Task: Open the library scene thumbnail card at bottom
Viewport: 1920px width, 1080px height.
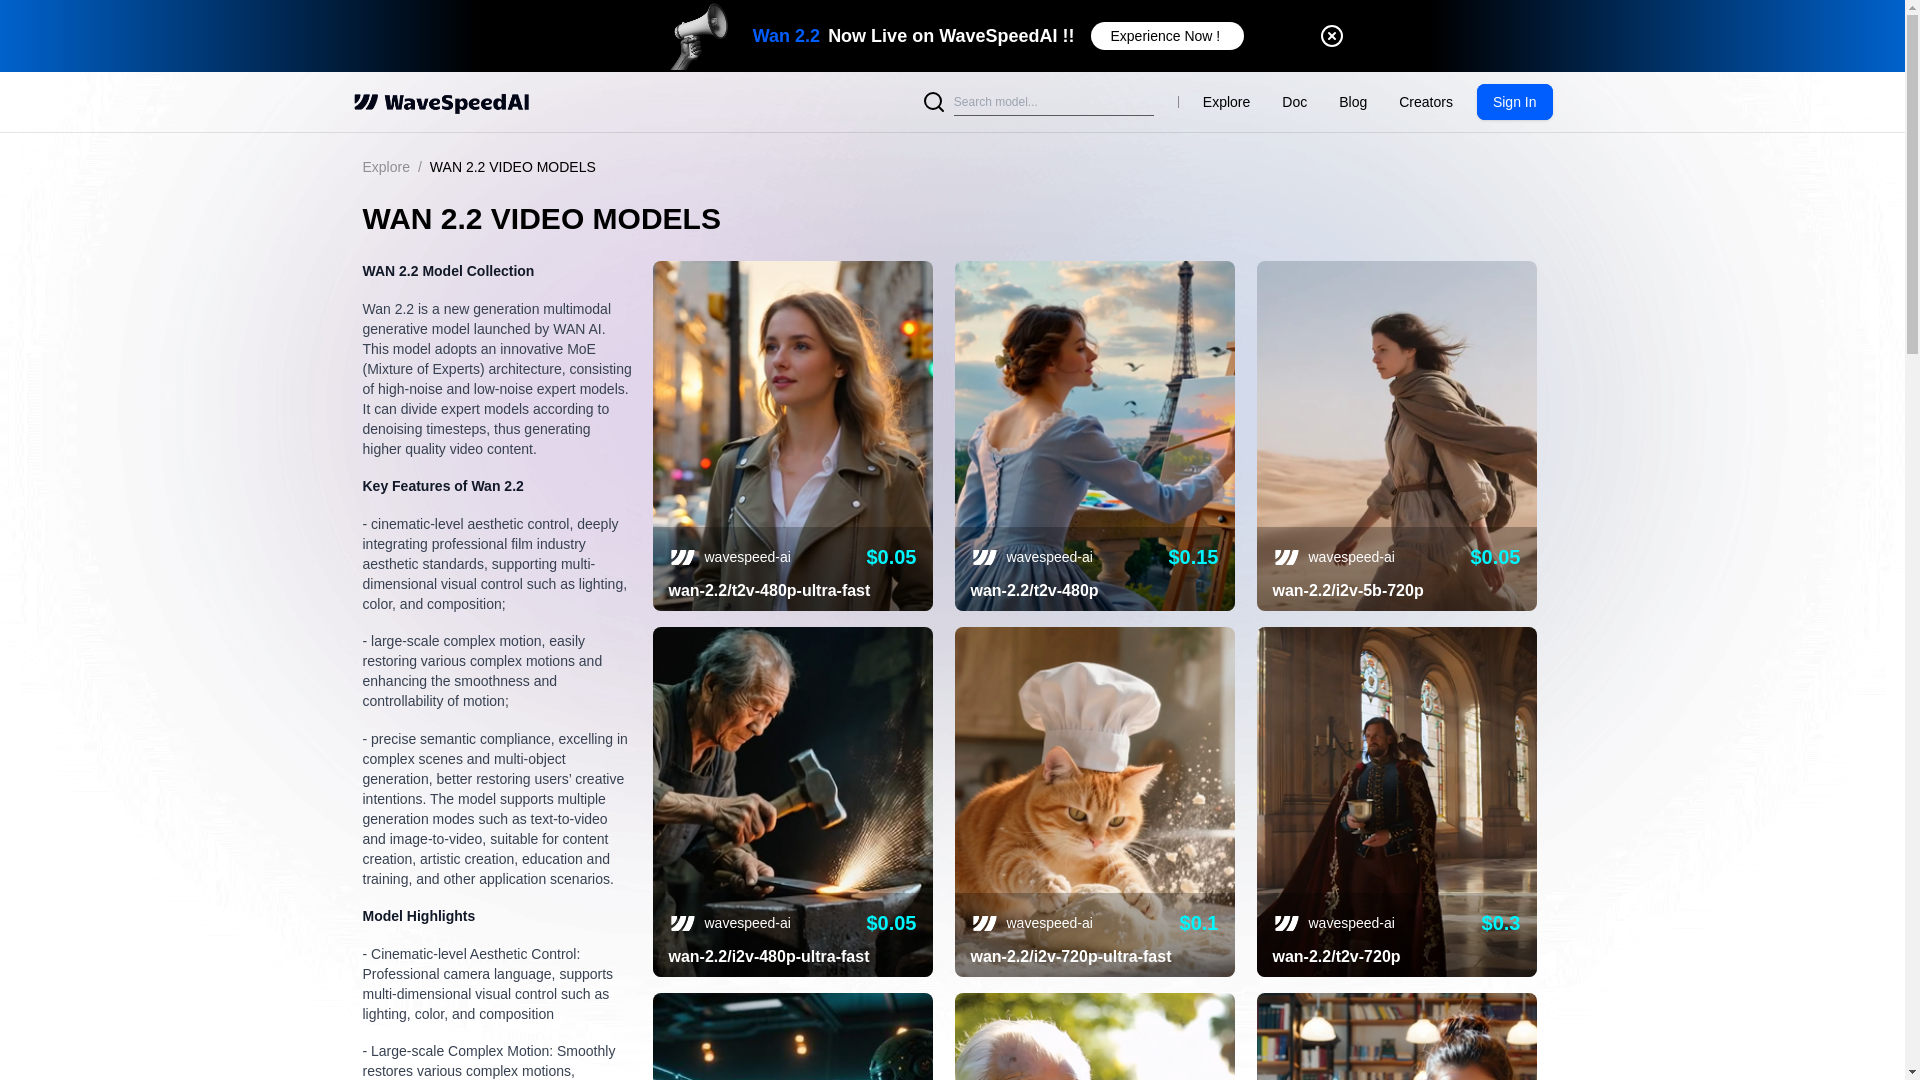Action: point(1396,1036)
